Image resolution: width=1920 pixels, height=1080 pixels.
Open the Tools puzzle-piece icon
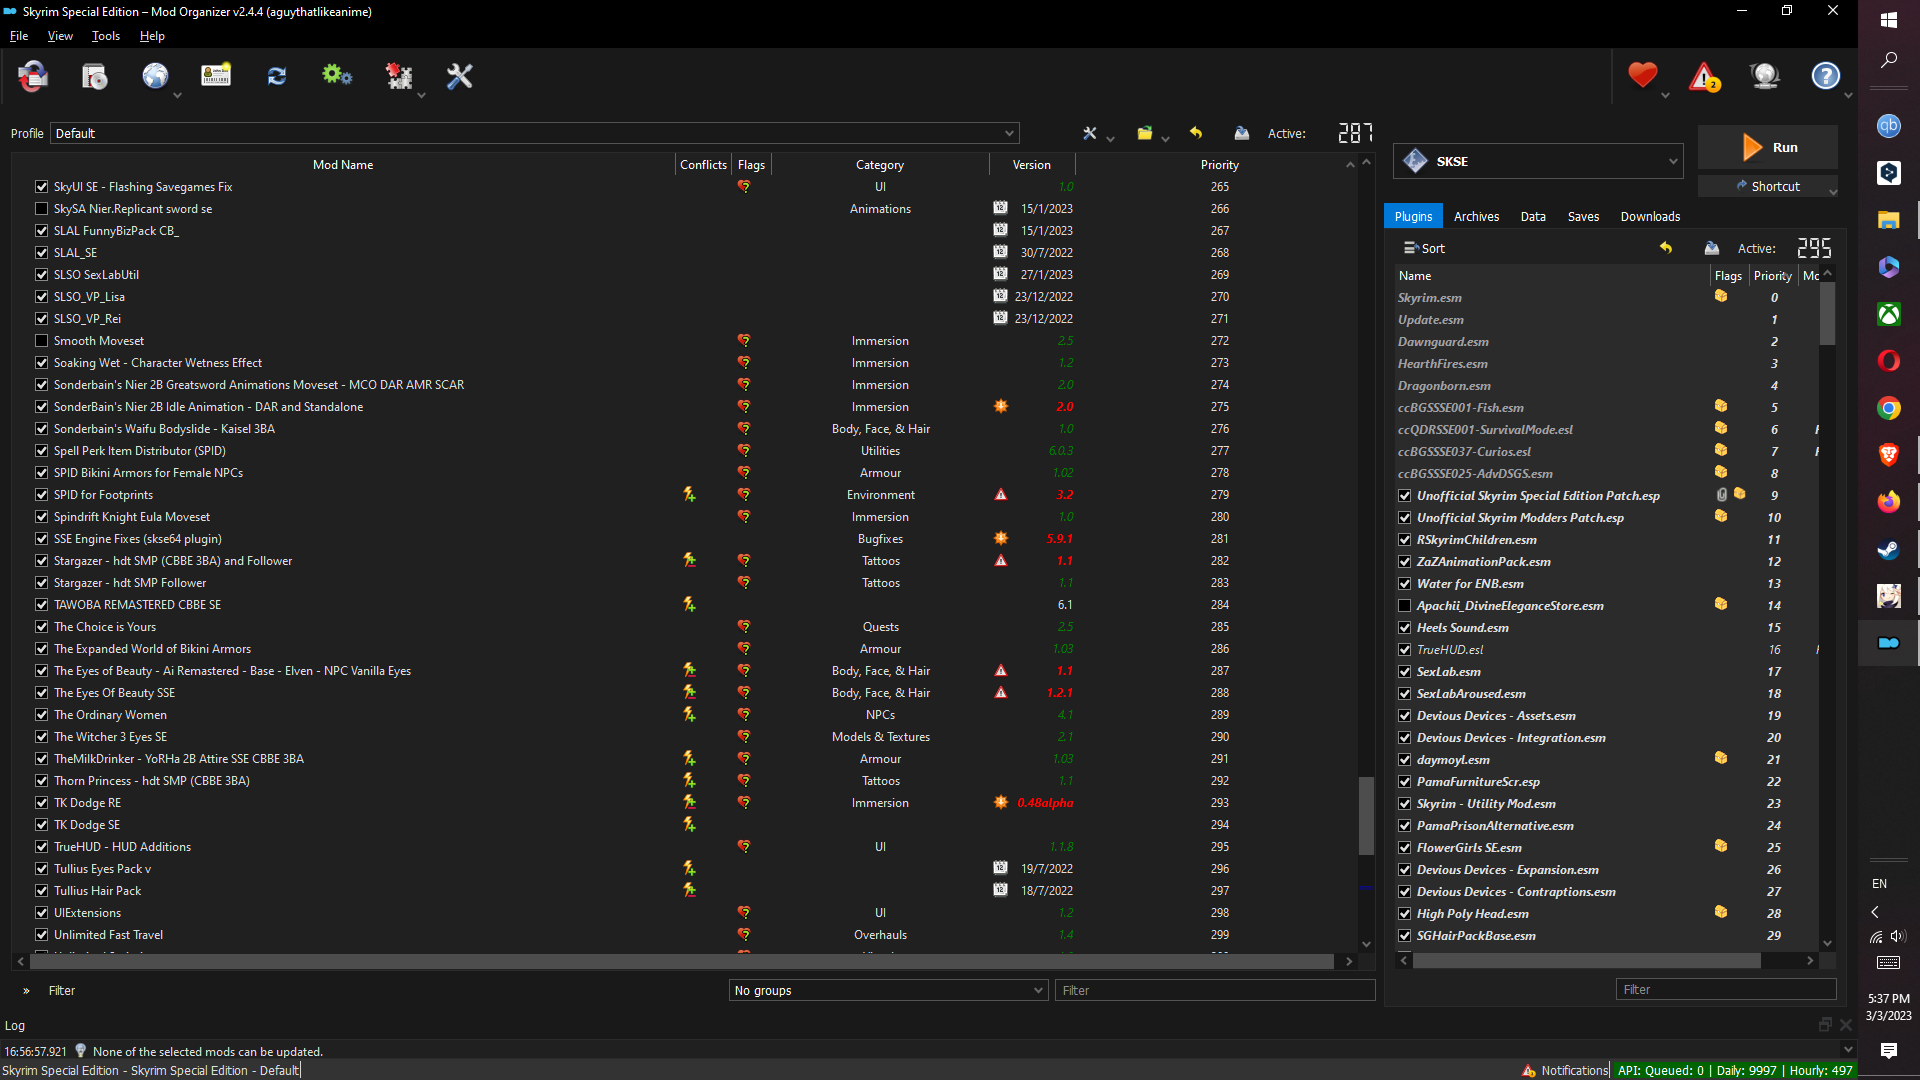(x=399, y=76)
